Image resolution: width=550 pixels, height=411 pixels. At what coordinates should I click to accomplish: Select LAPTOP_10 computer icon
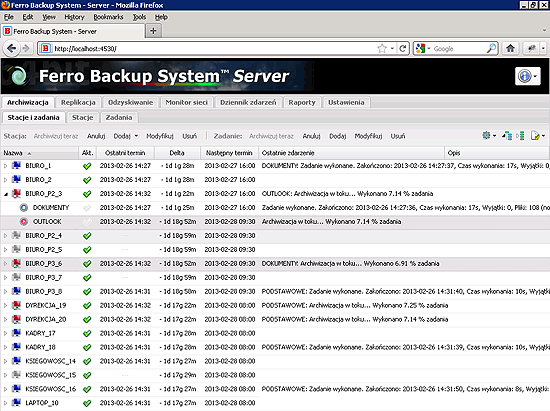click(x=16, y=403)
